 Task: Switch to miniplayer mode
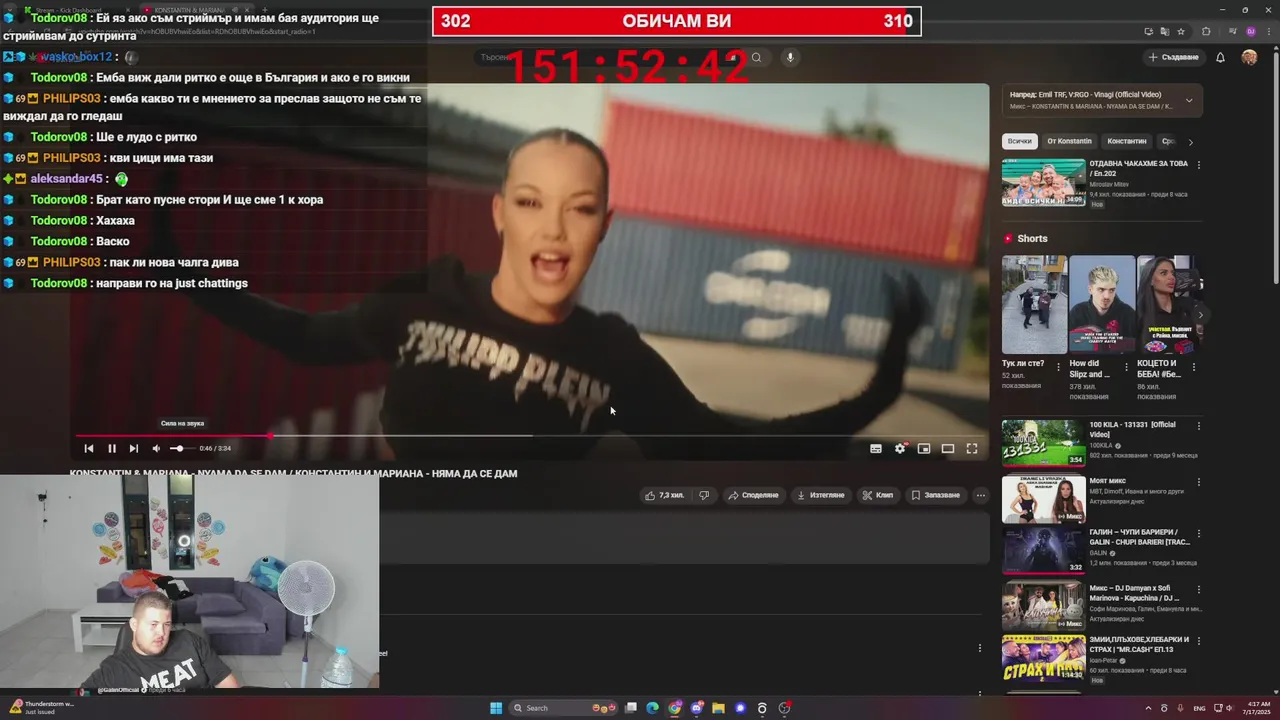[x=924, y=449]
